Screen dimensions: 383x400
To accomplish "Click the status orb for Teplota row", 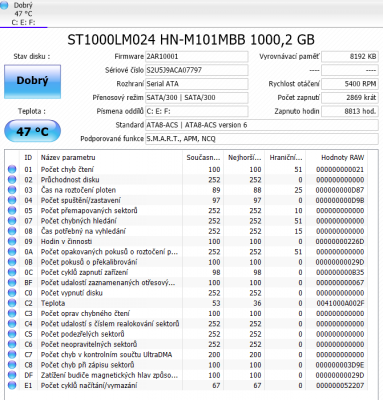I will 12,303.
